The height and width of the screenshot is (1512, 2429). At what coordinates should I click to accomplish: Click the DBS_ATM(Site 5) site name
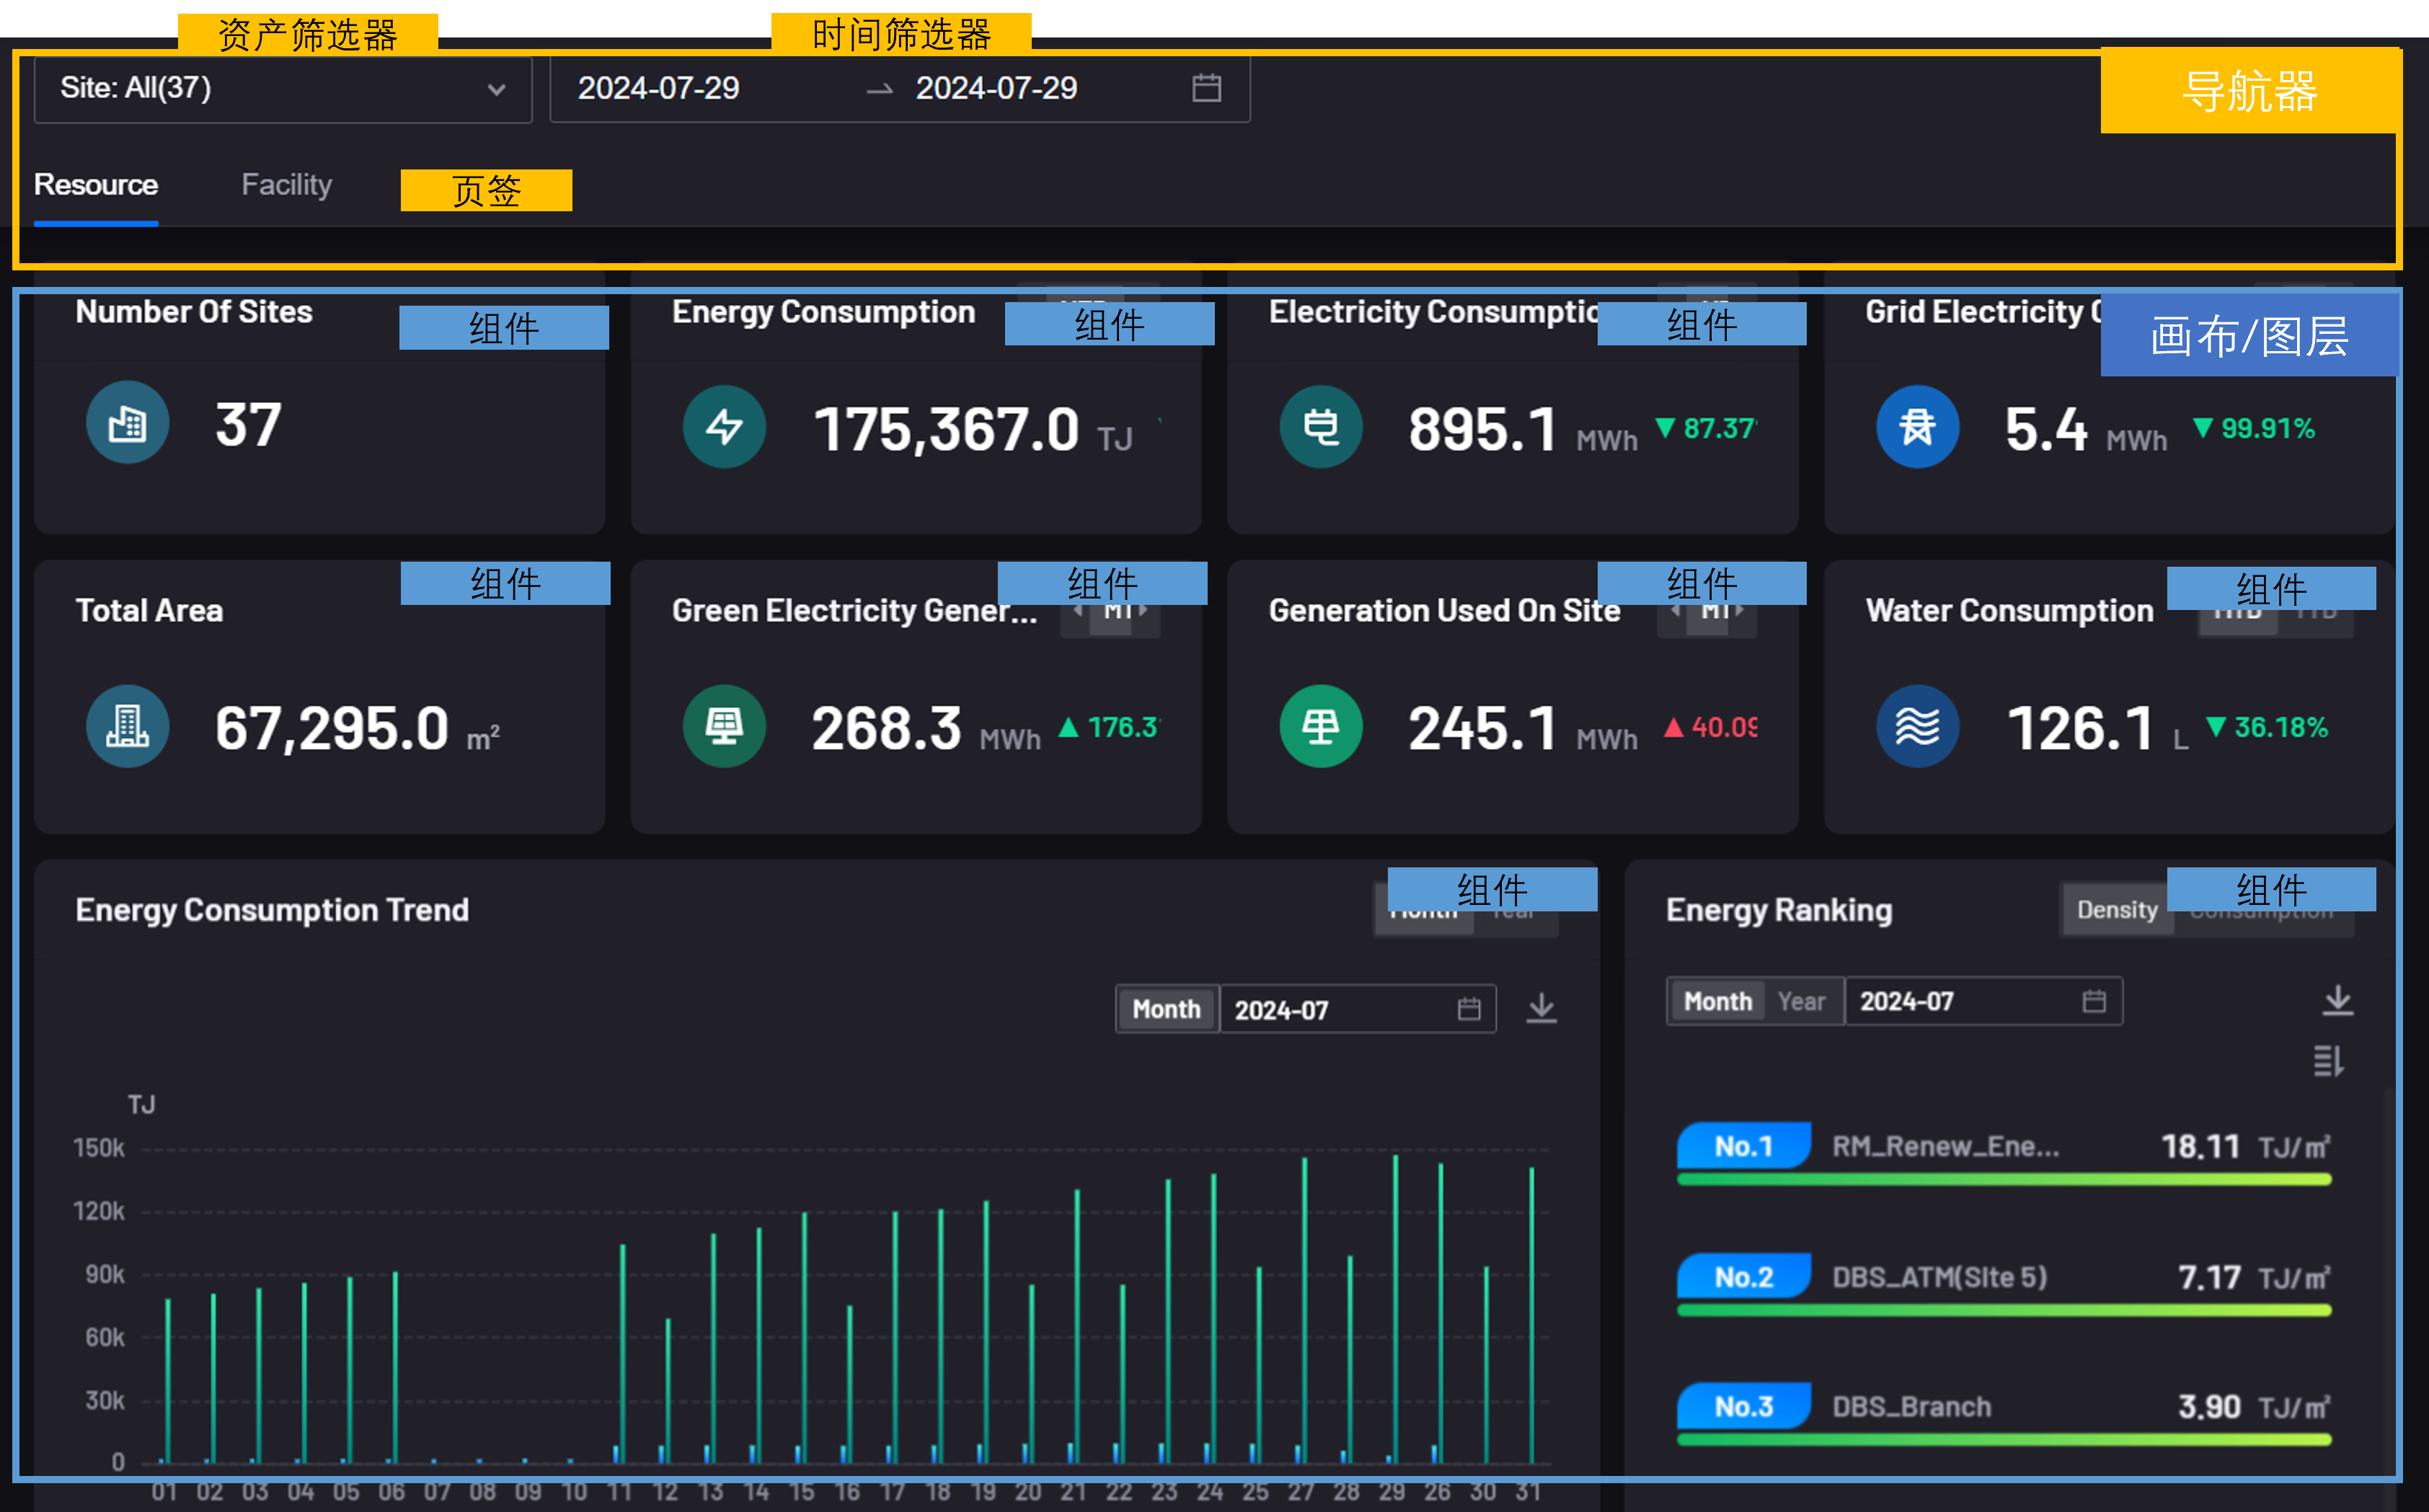(x=1940, y=1277)
